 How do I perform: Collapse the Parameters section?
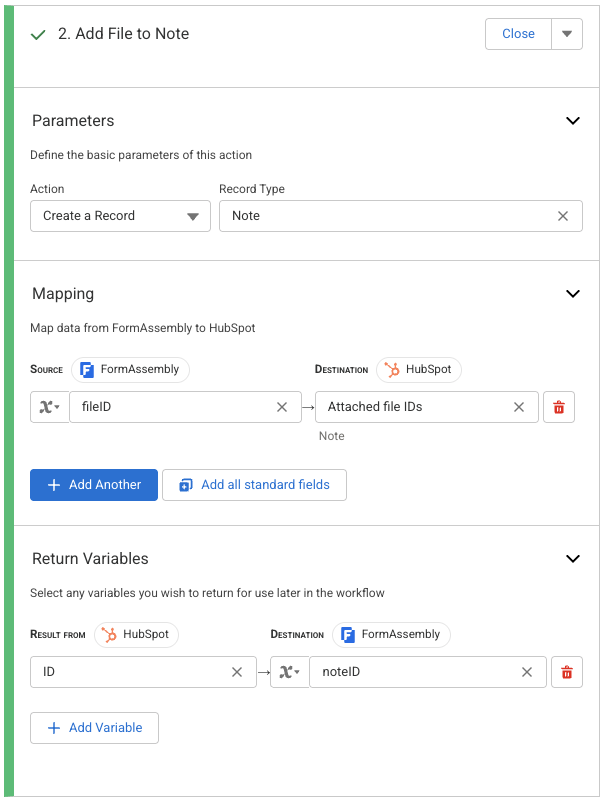coord(573,121)
